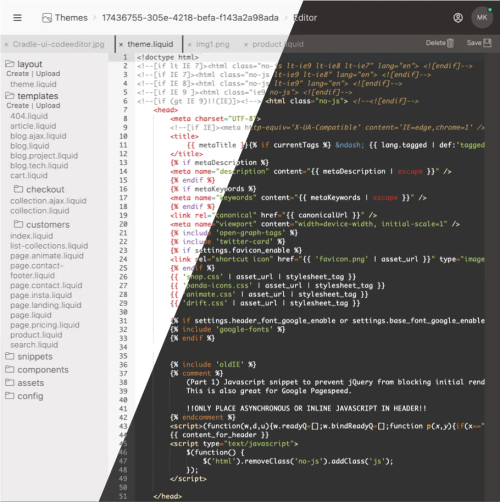Open list-collections.liquid file
Viewport: 500px width, 502px height.
[x=49, y=246]
